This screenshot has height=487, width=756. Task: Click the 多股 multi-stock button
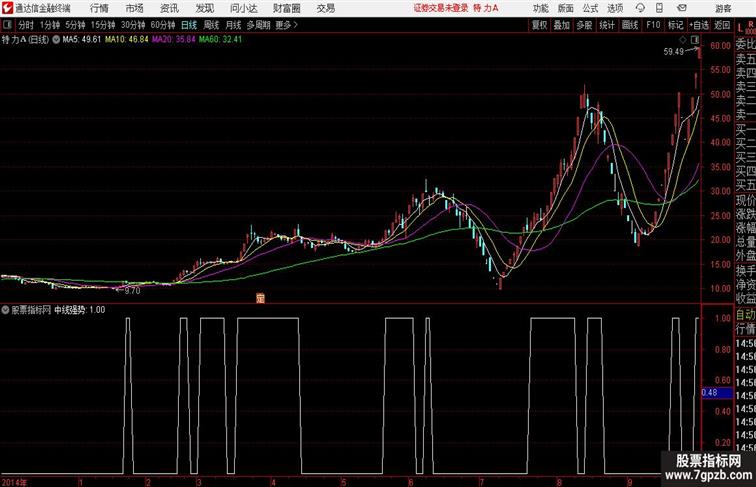click(x=584, y=25)
